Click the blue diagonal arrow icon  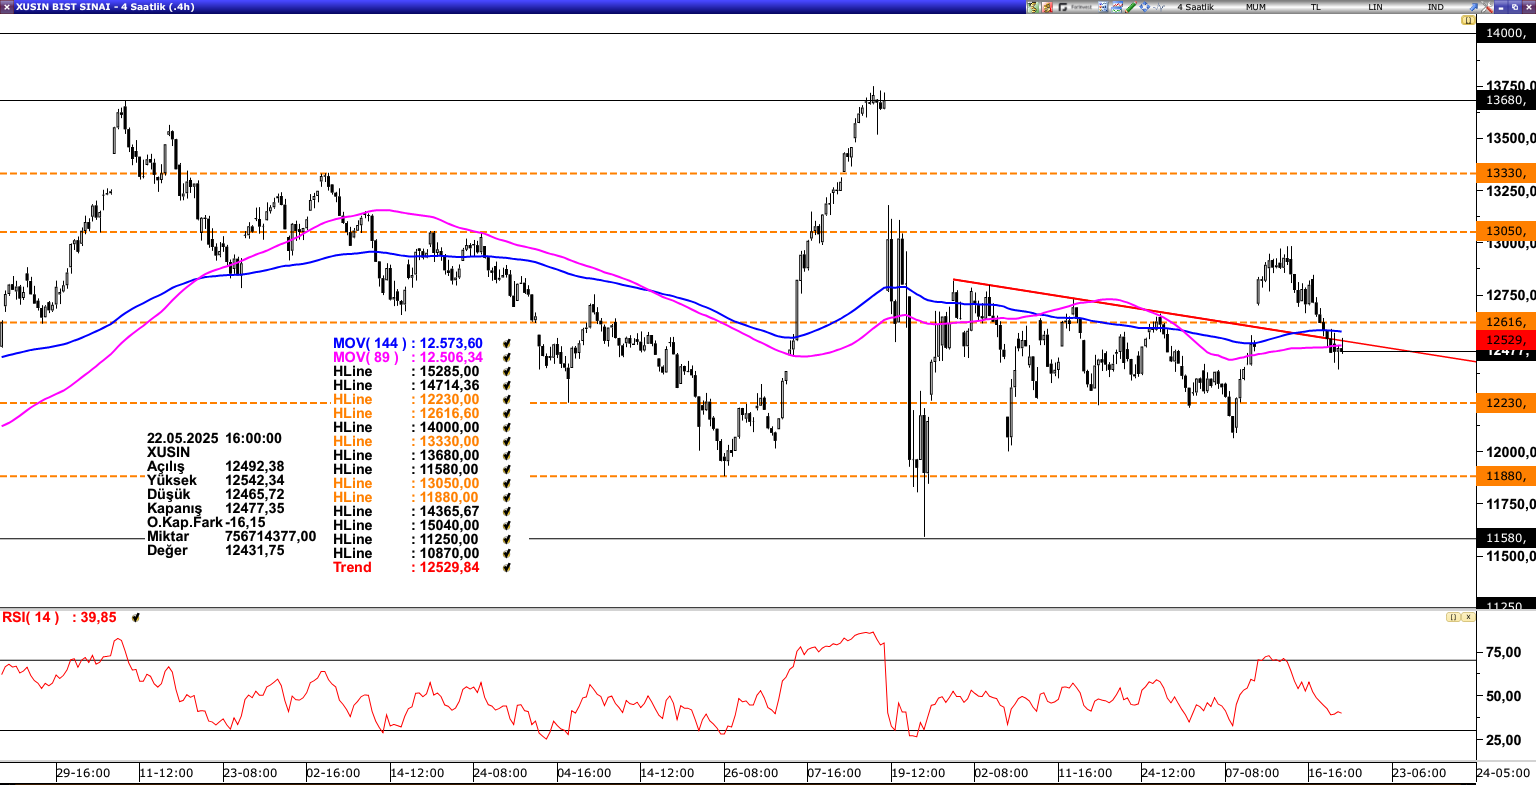click(1474, 7)
